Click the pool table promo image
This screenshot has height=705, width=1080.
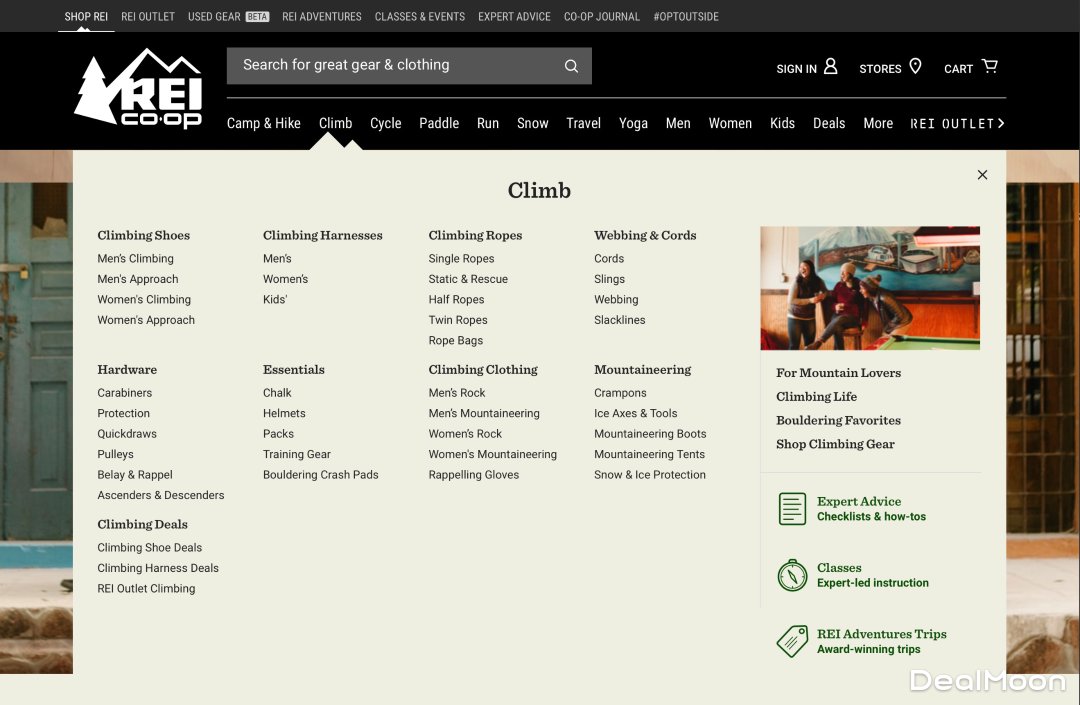[869, 288]
